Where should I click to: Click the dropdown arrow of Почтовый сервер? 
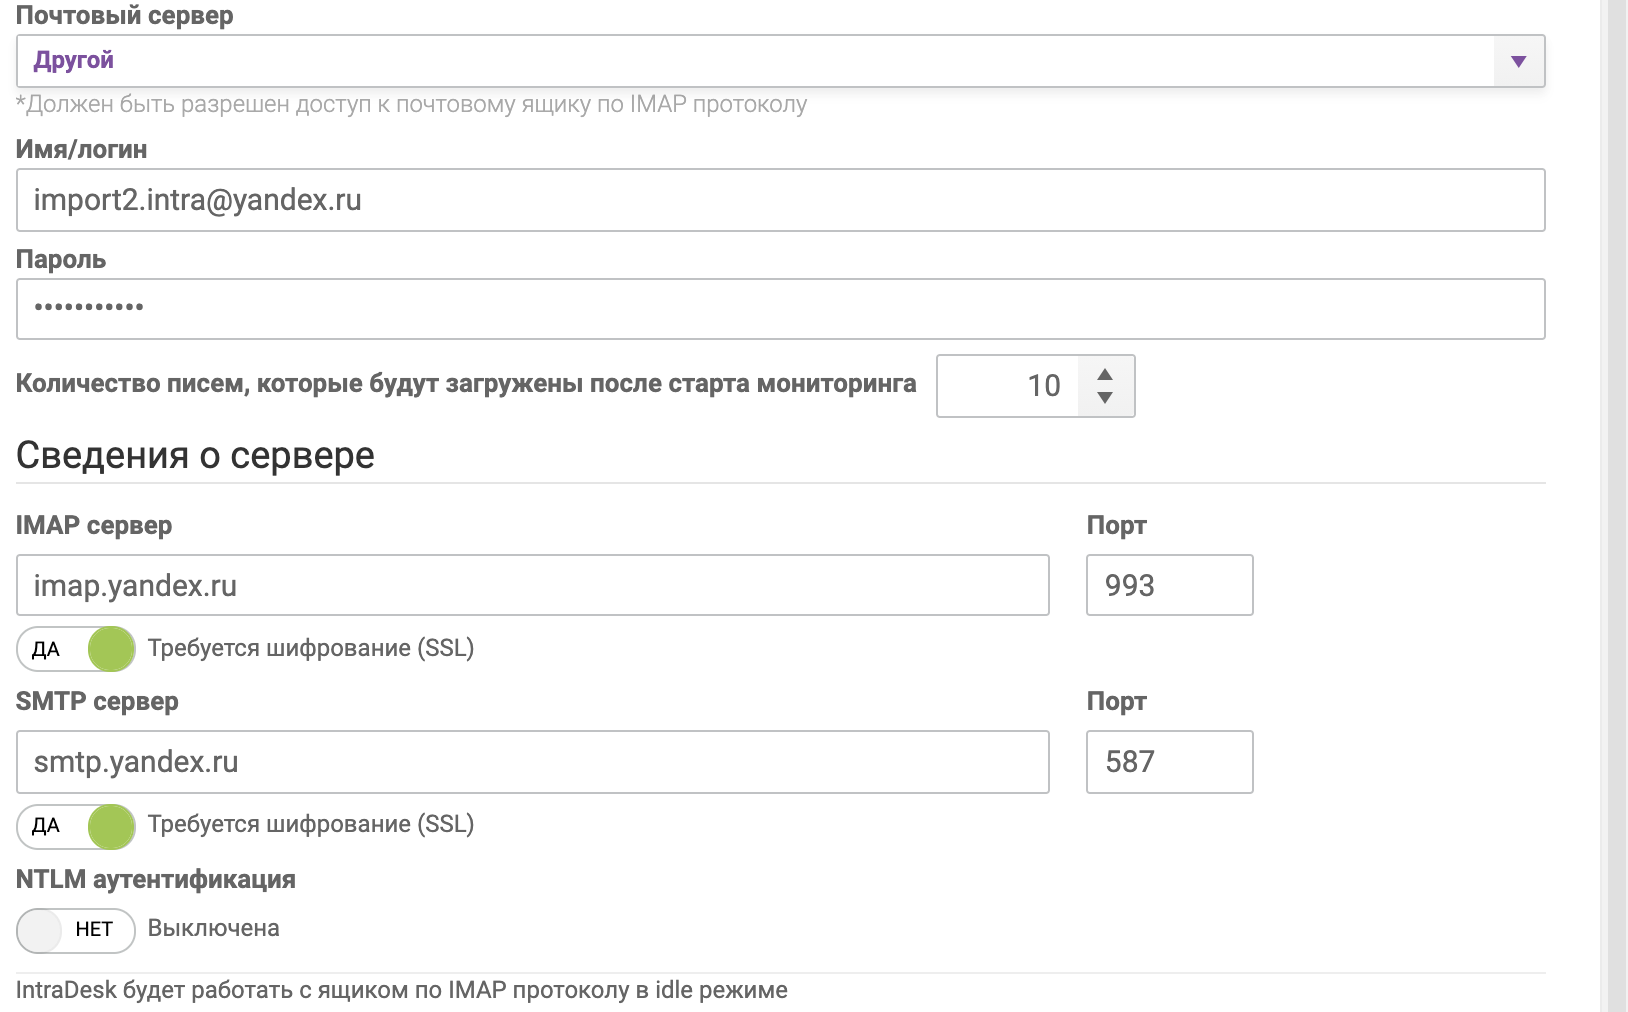tap(1519, 61)
